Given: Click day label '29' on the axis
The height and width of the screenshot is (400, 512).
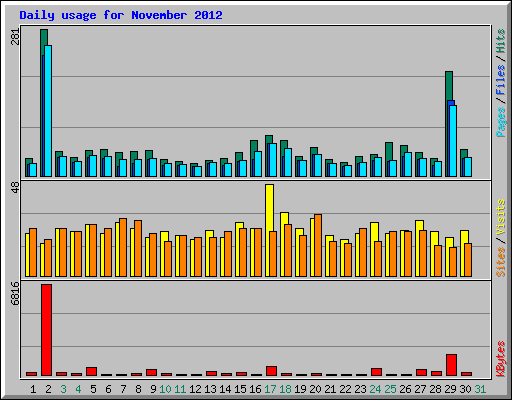Looking at the screenshot, I should coord(450,389).
